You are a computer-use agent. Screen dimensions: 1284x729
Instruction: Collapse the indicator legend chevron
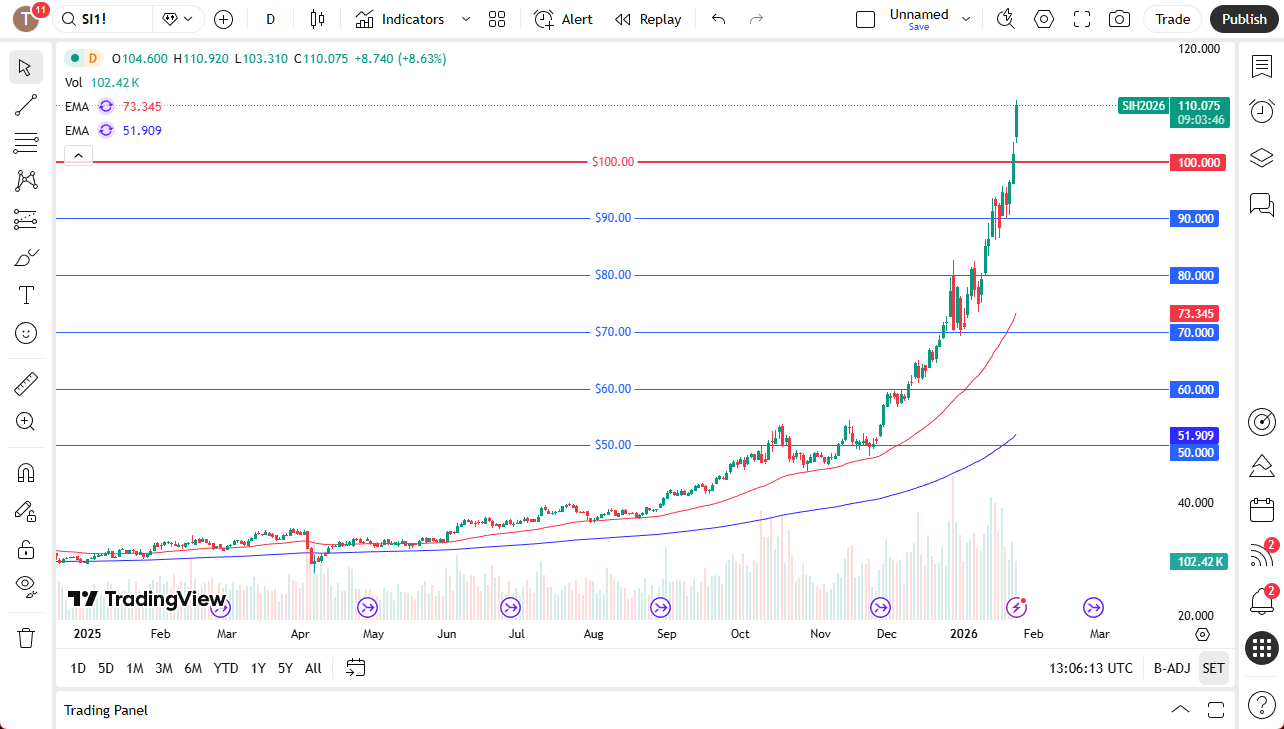coord(78,155)
